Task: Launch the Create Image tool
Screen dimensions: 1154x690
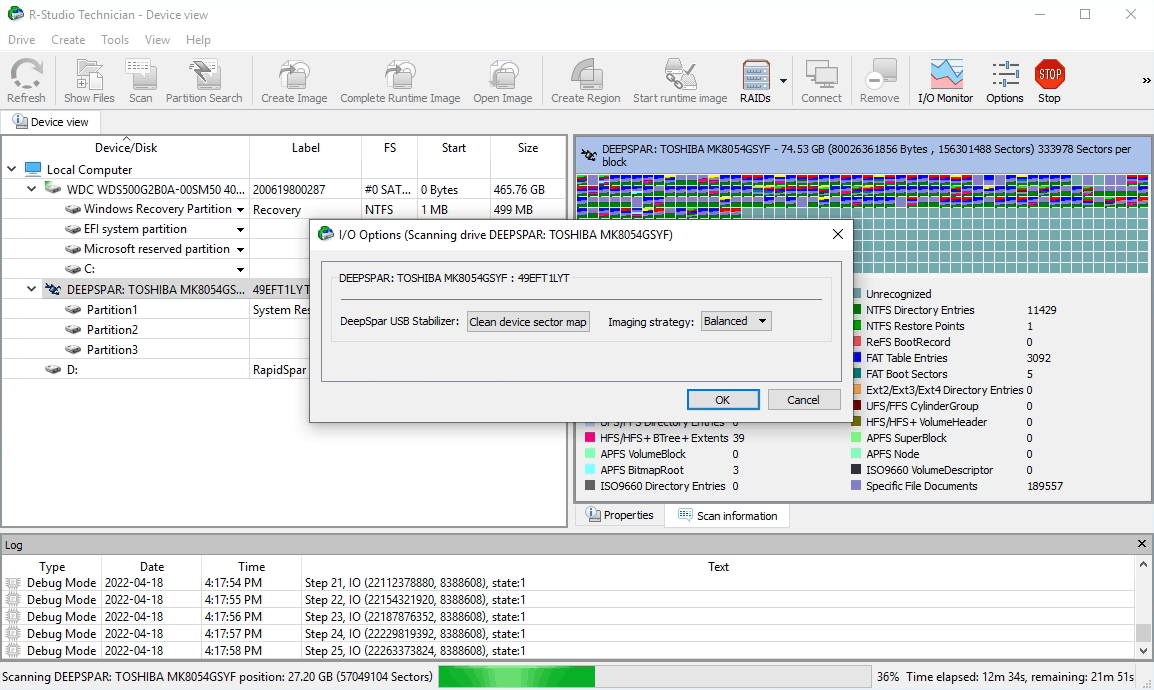Action: [293, 80]
